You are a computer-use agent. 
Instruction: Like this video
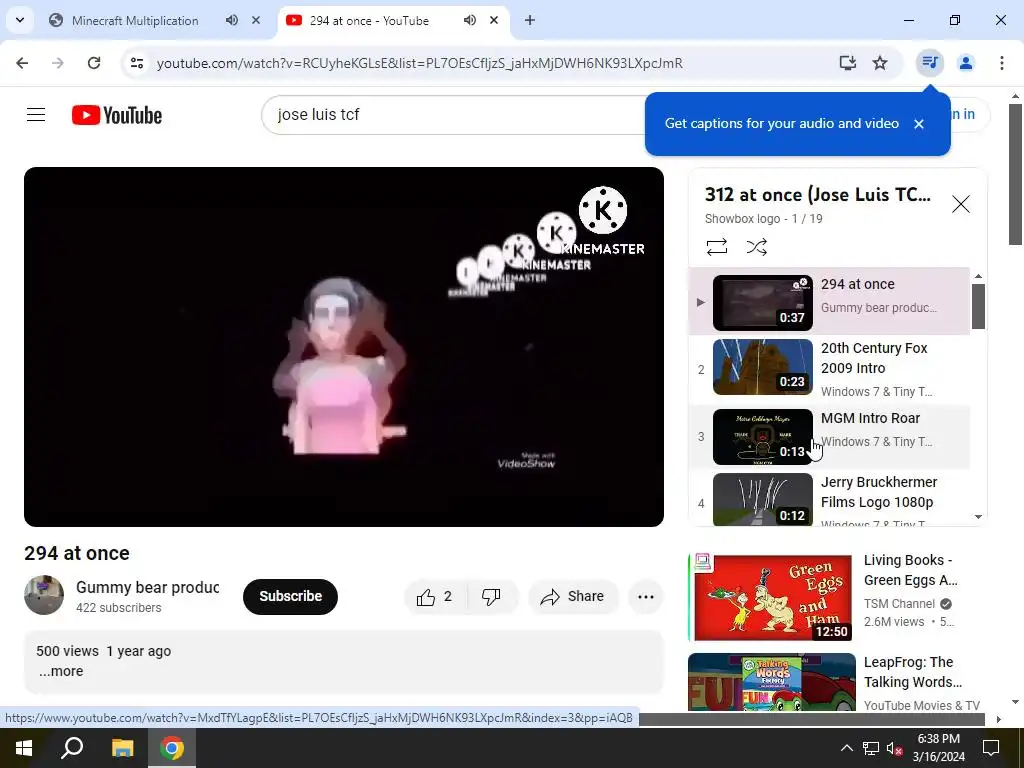[x=436, y=596]
